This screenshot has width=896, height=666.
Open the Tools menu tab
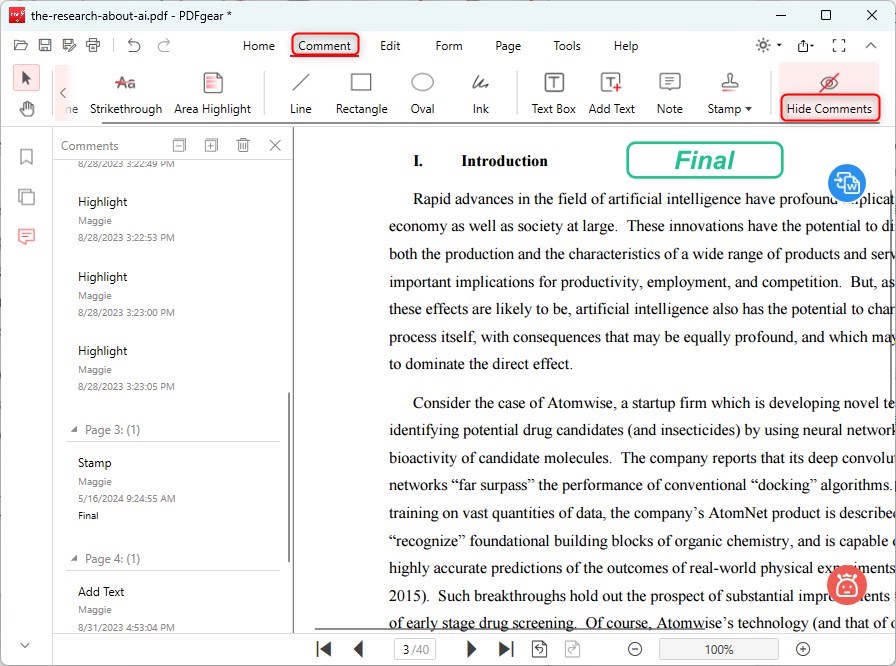[x=567, y=46]
